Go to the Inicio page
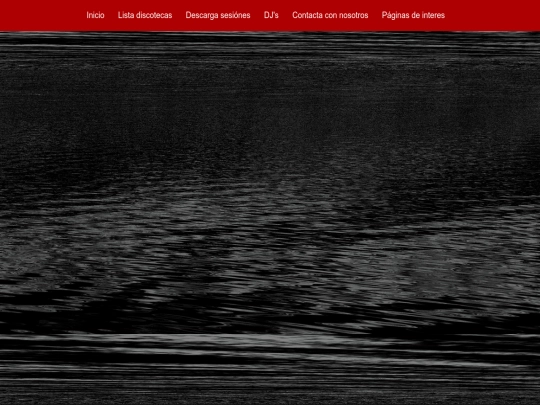Viewport: 540px width, 405px height. coord(95,15)
